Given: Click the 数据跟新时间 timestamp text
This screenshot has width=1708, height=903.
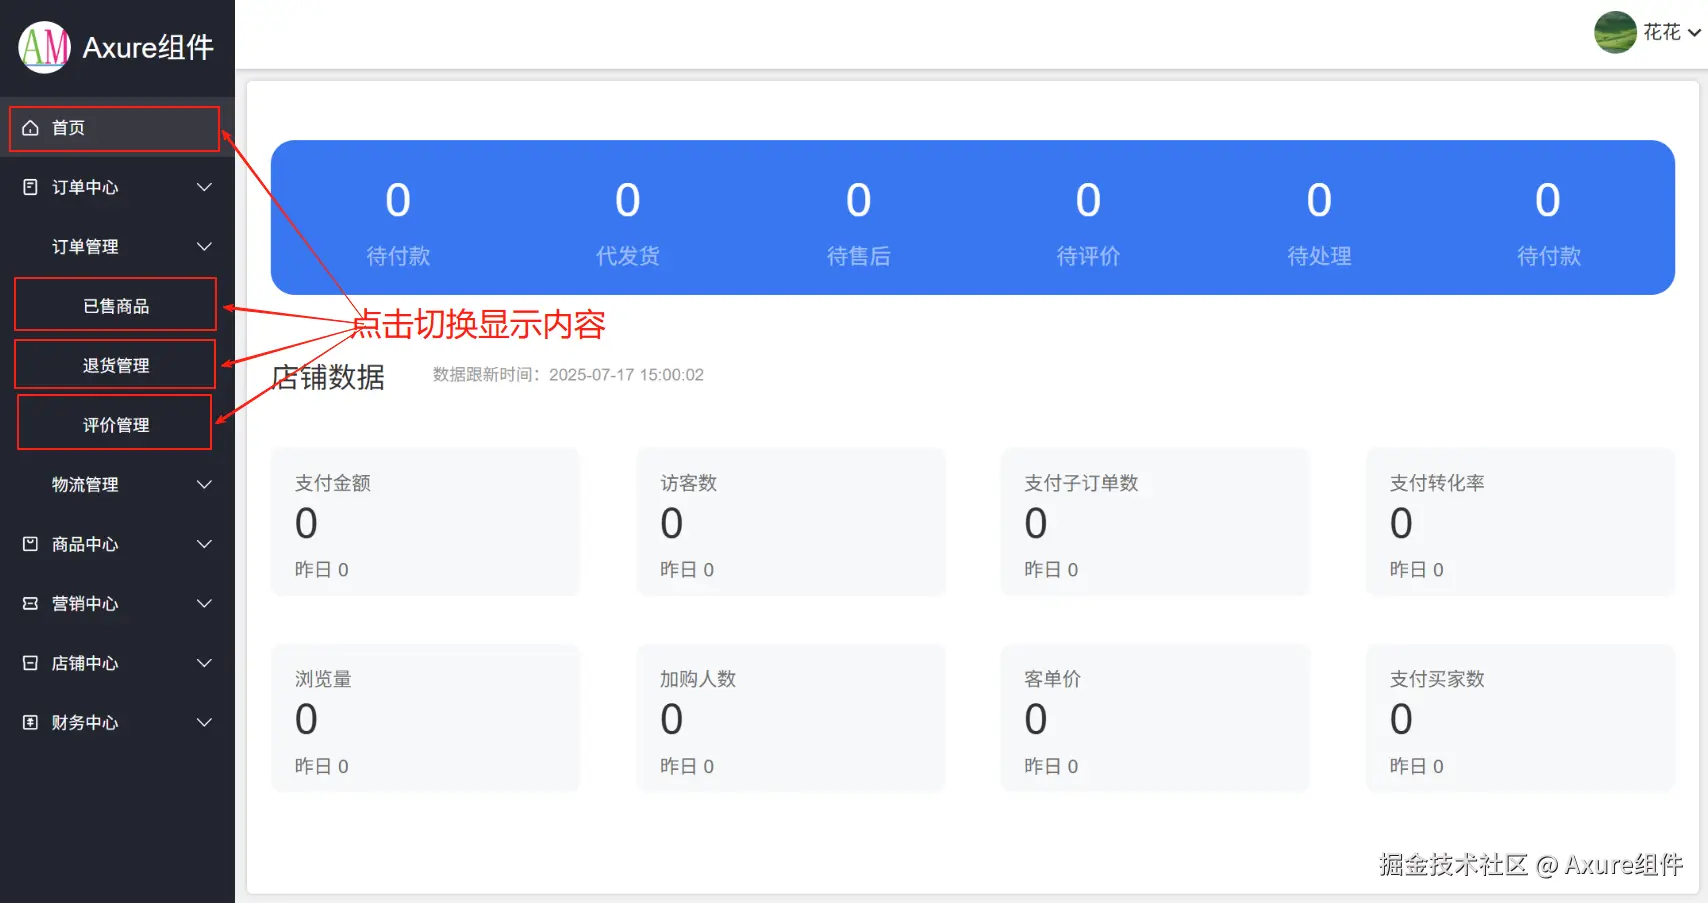Looking at the screenshot, I should click(568, 375).
